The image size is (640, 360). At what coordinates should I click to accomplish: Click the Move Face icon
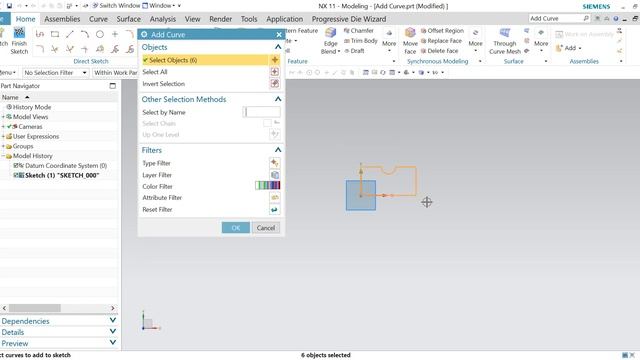pyautogui.click(x=410, y=33)
